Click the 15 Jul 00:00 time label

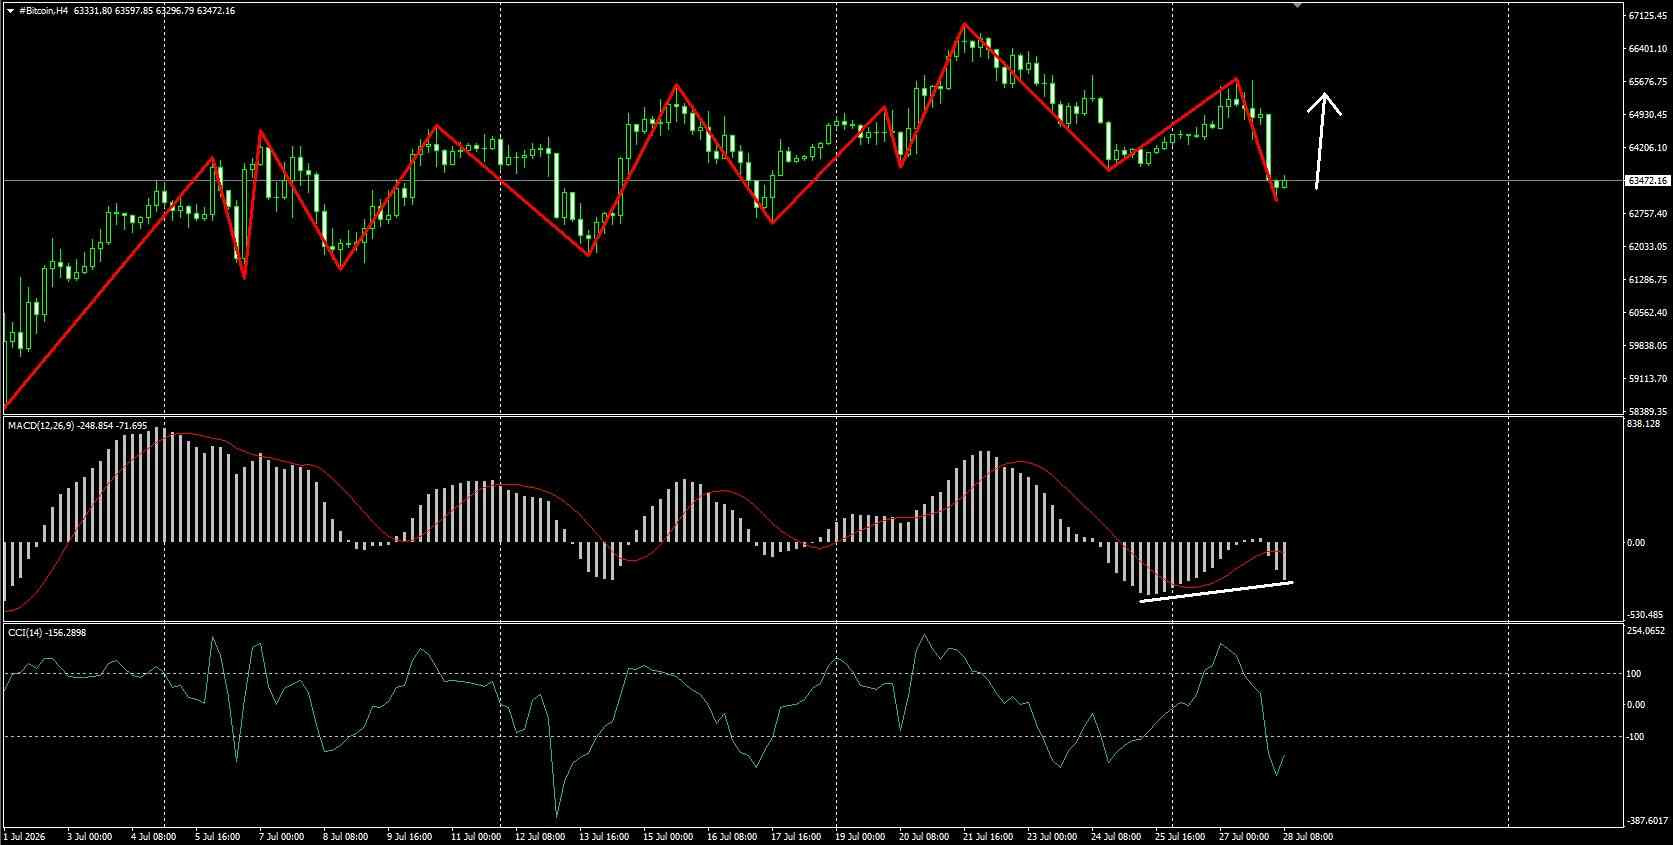click(x=668, y=837)
